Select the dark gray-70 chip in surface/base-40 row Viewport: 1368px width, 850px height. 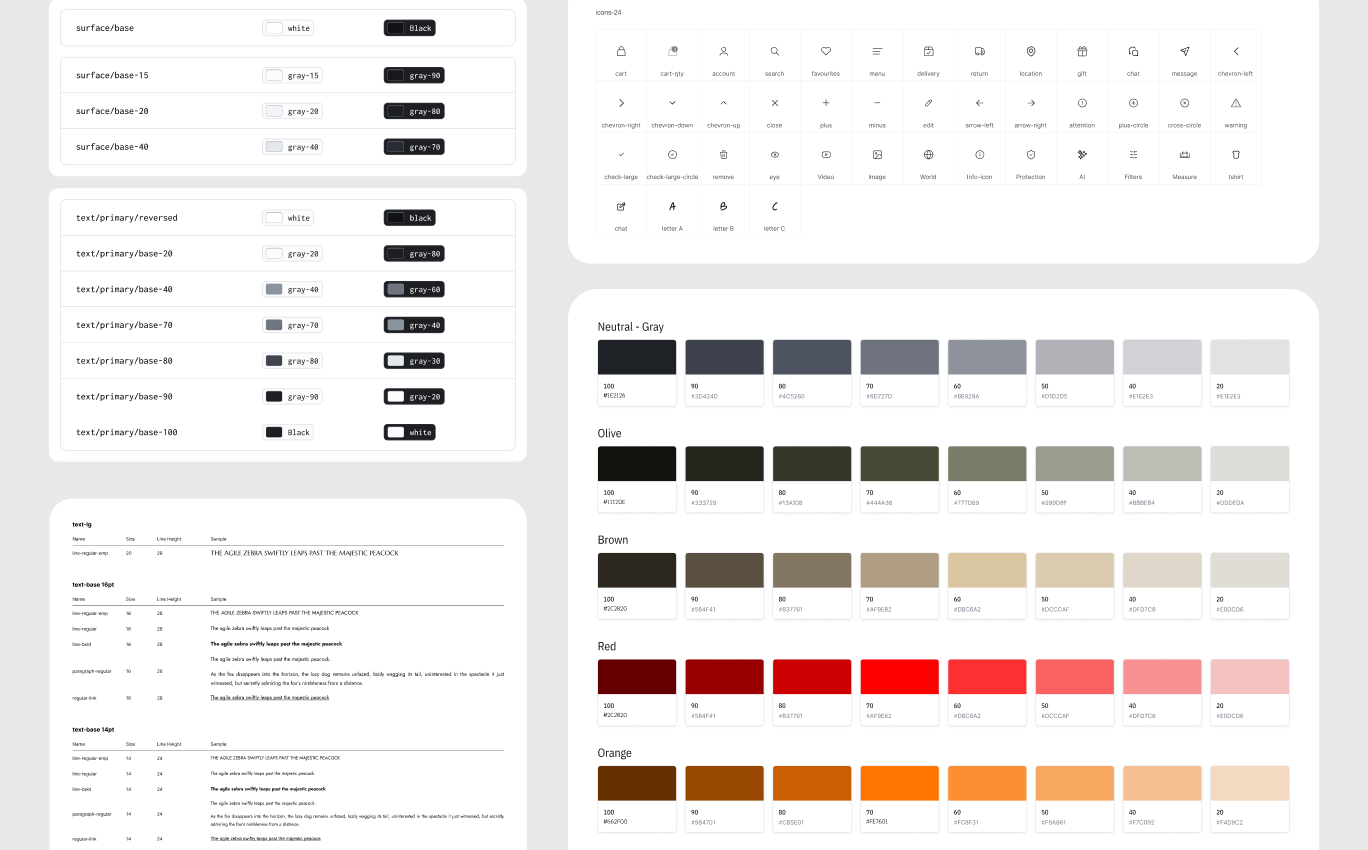click(414, 147)
